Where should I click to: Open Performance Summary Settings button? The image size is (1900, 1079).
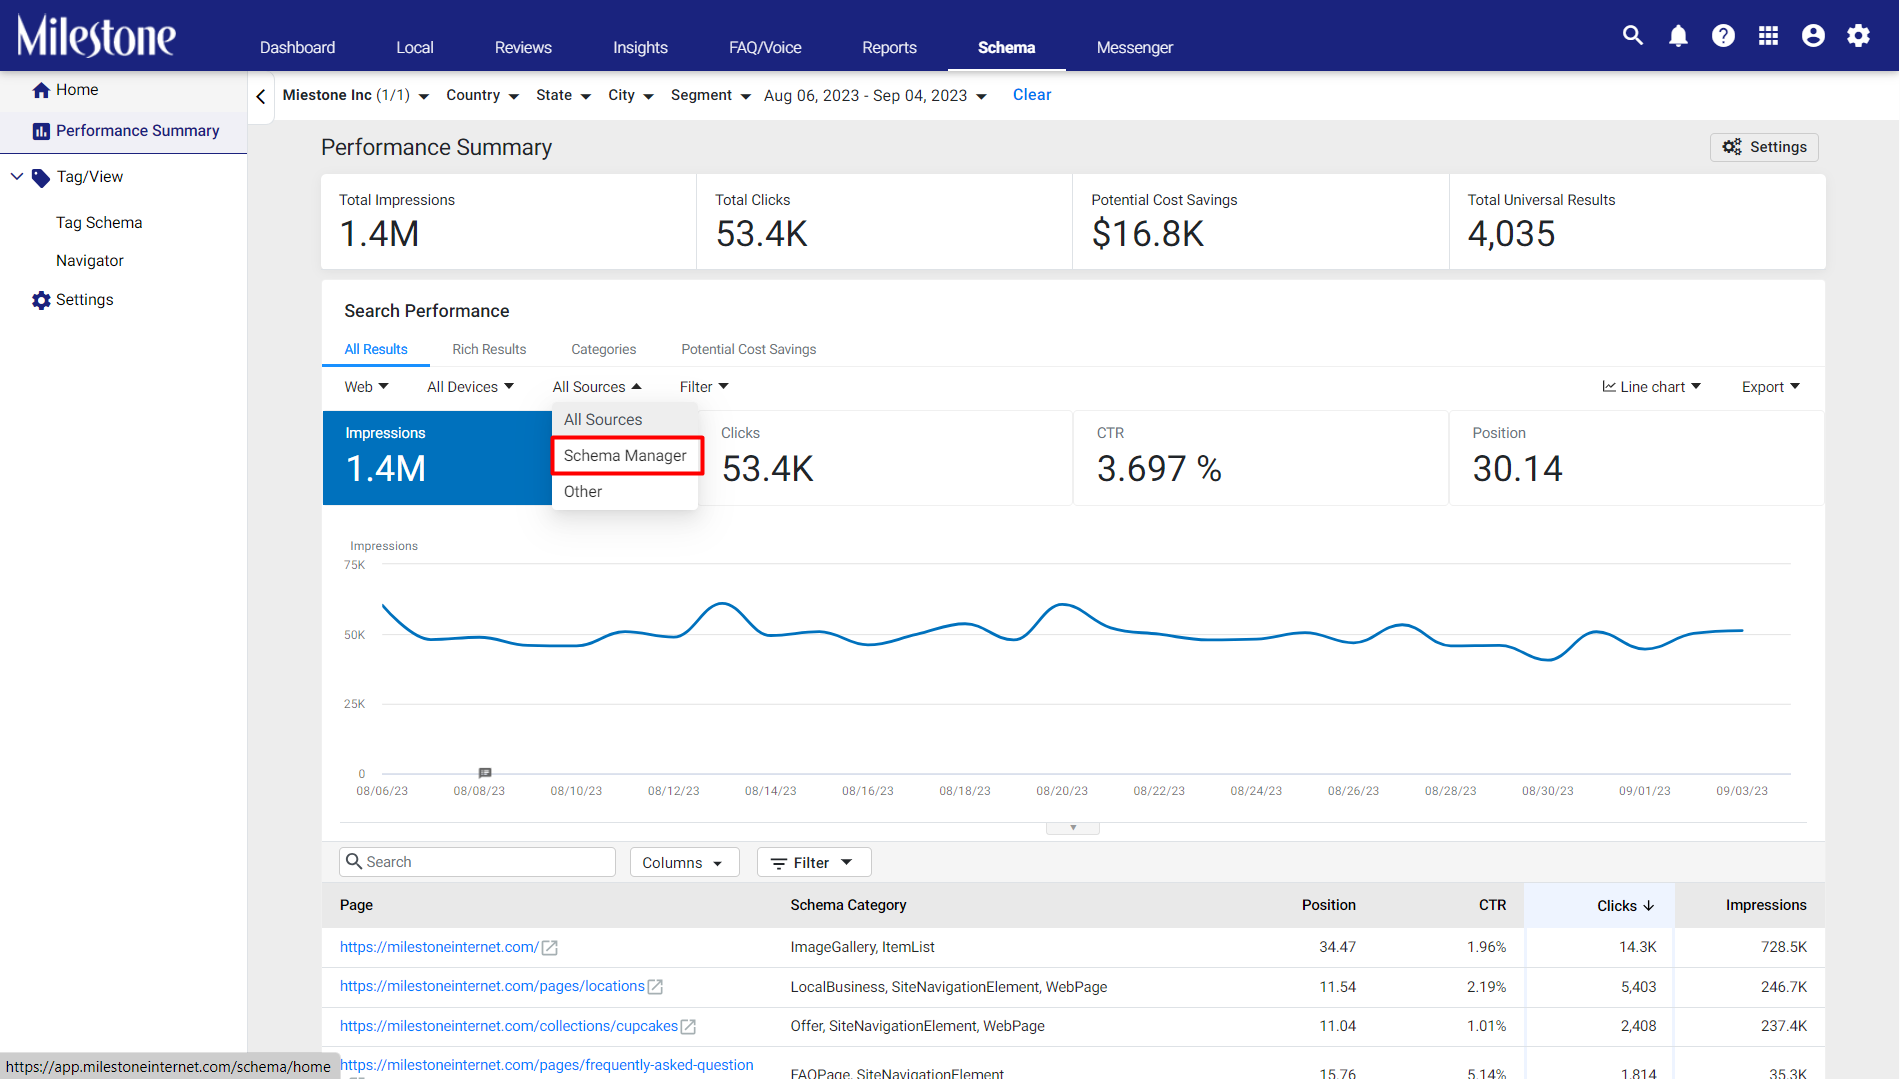1764,148
